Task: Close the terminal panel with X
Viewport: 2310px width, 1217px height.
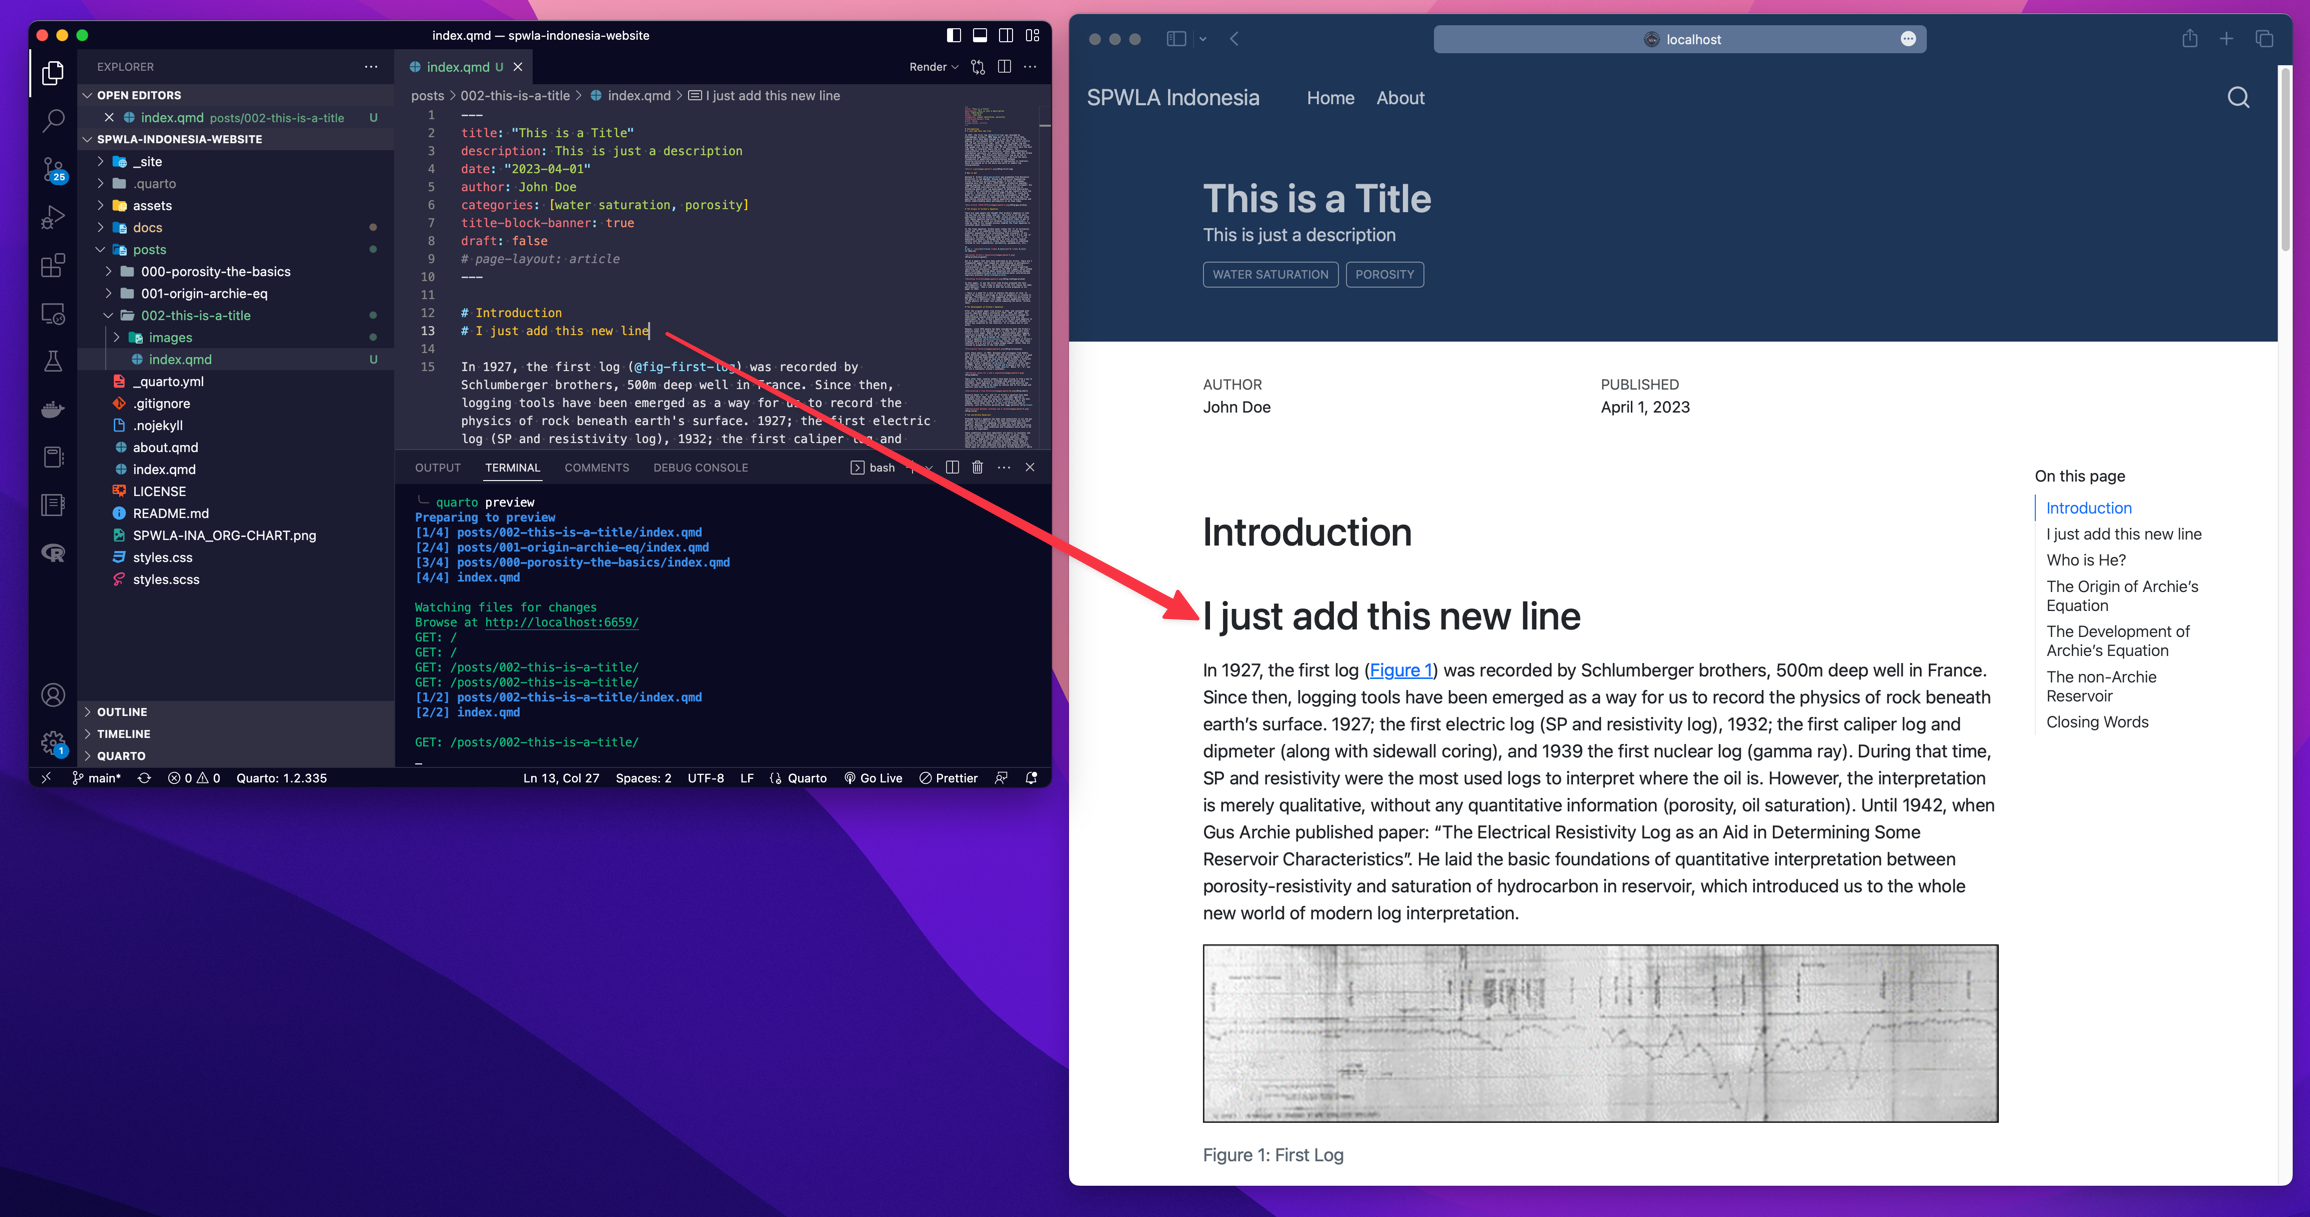Action: [1030, 467]
